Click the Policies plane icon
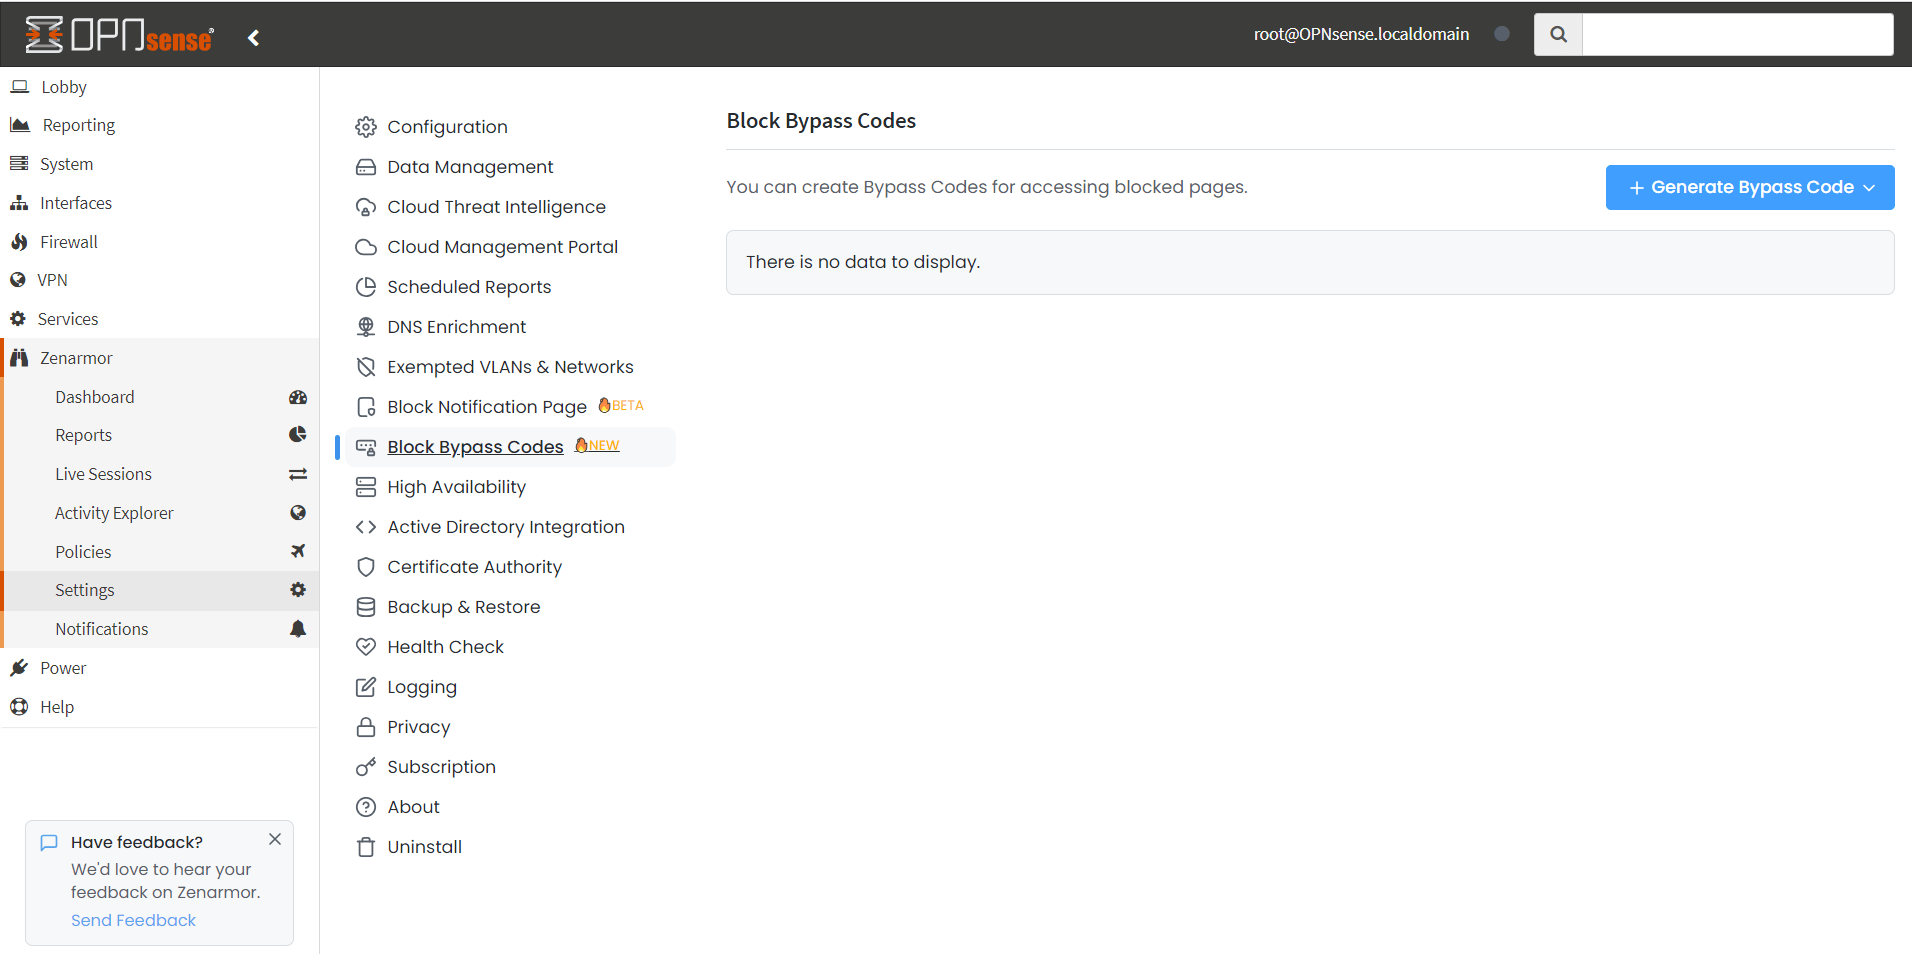The image size is (1912, 954). point(298,551)
